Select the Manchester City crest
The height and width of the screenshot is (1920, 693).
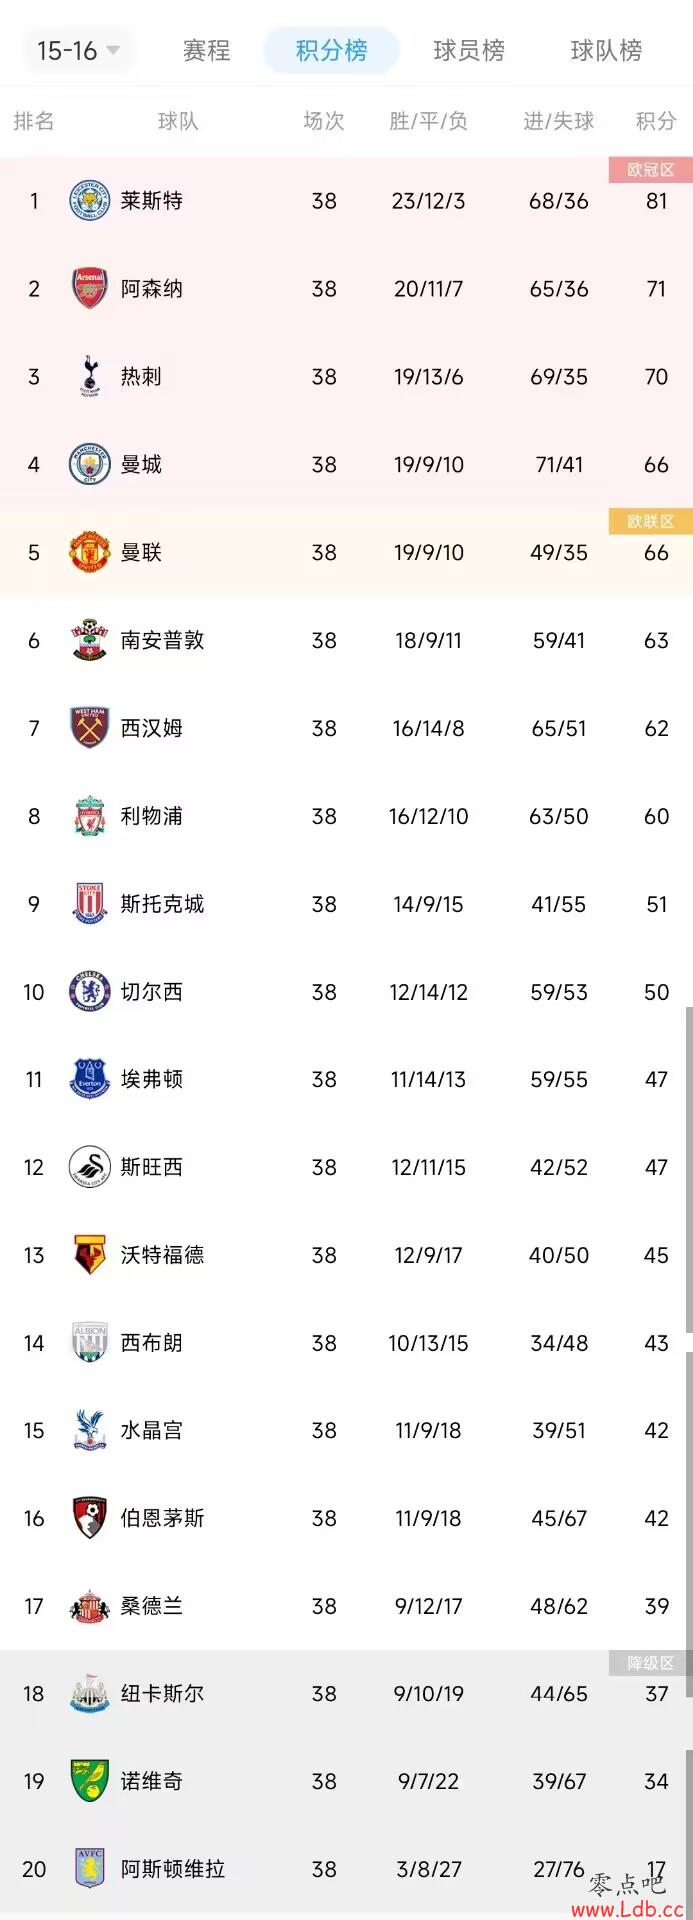[x=89, y=465]
